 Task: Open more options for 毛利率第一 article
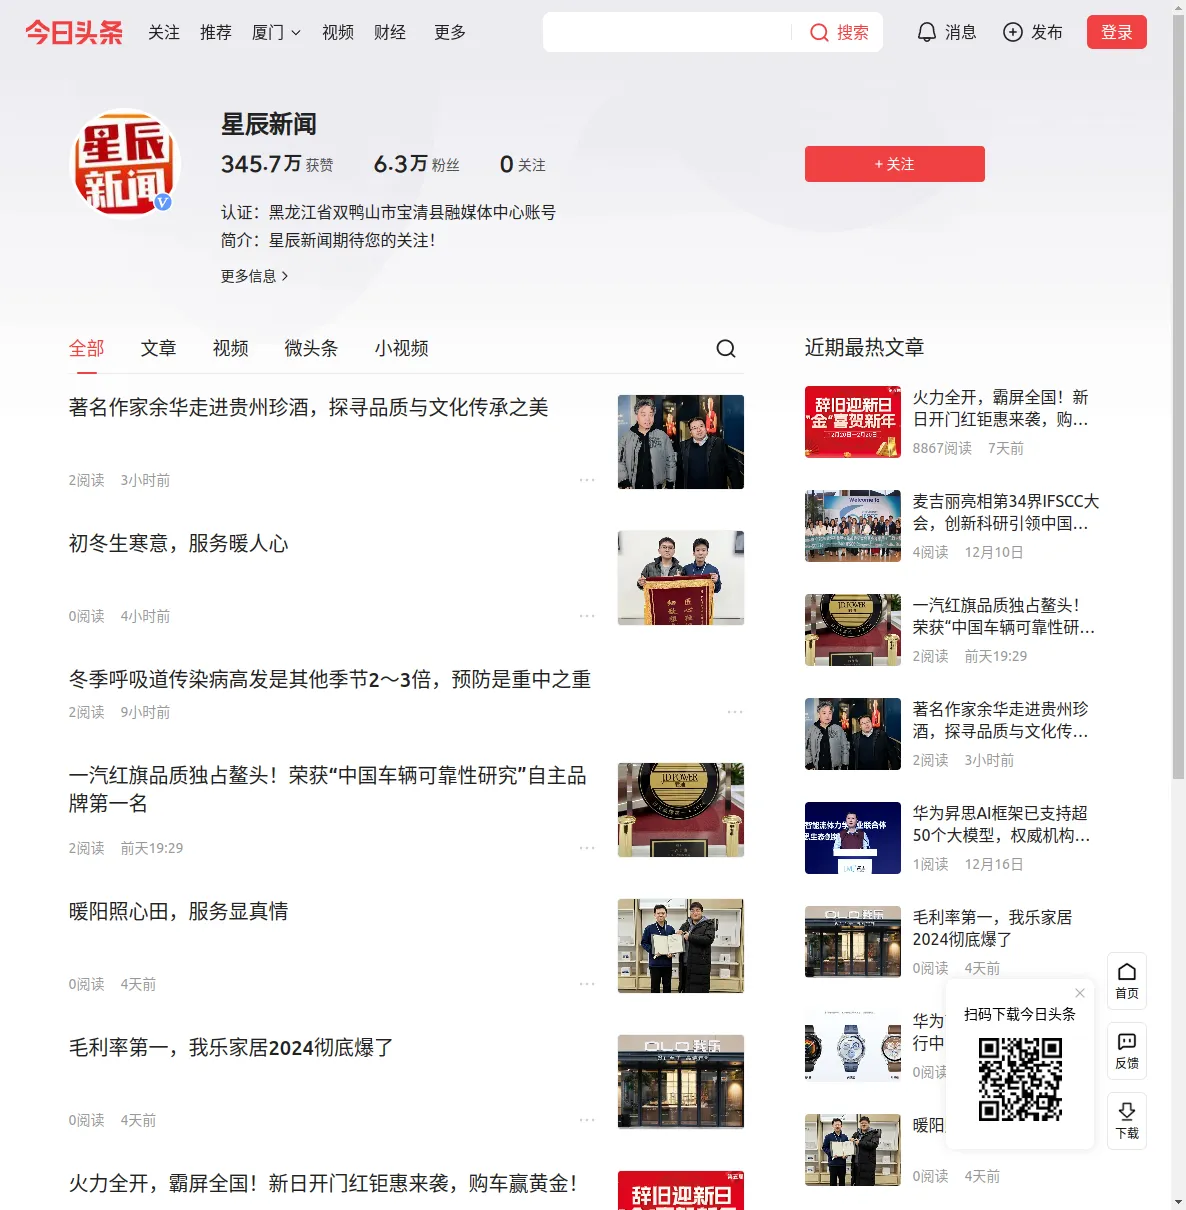point(587,1121)
